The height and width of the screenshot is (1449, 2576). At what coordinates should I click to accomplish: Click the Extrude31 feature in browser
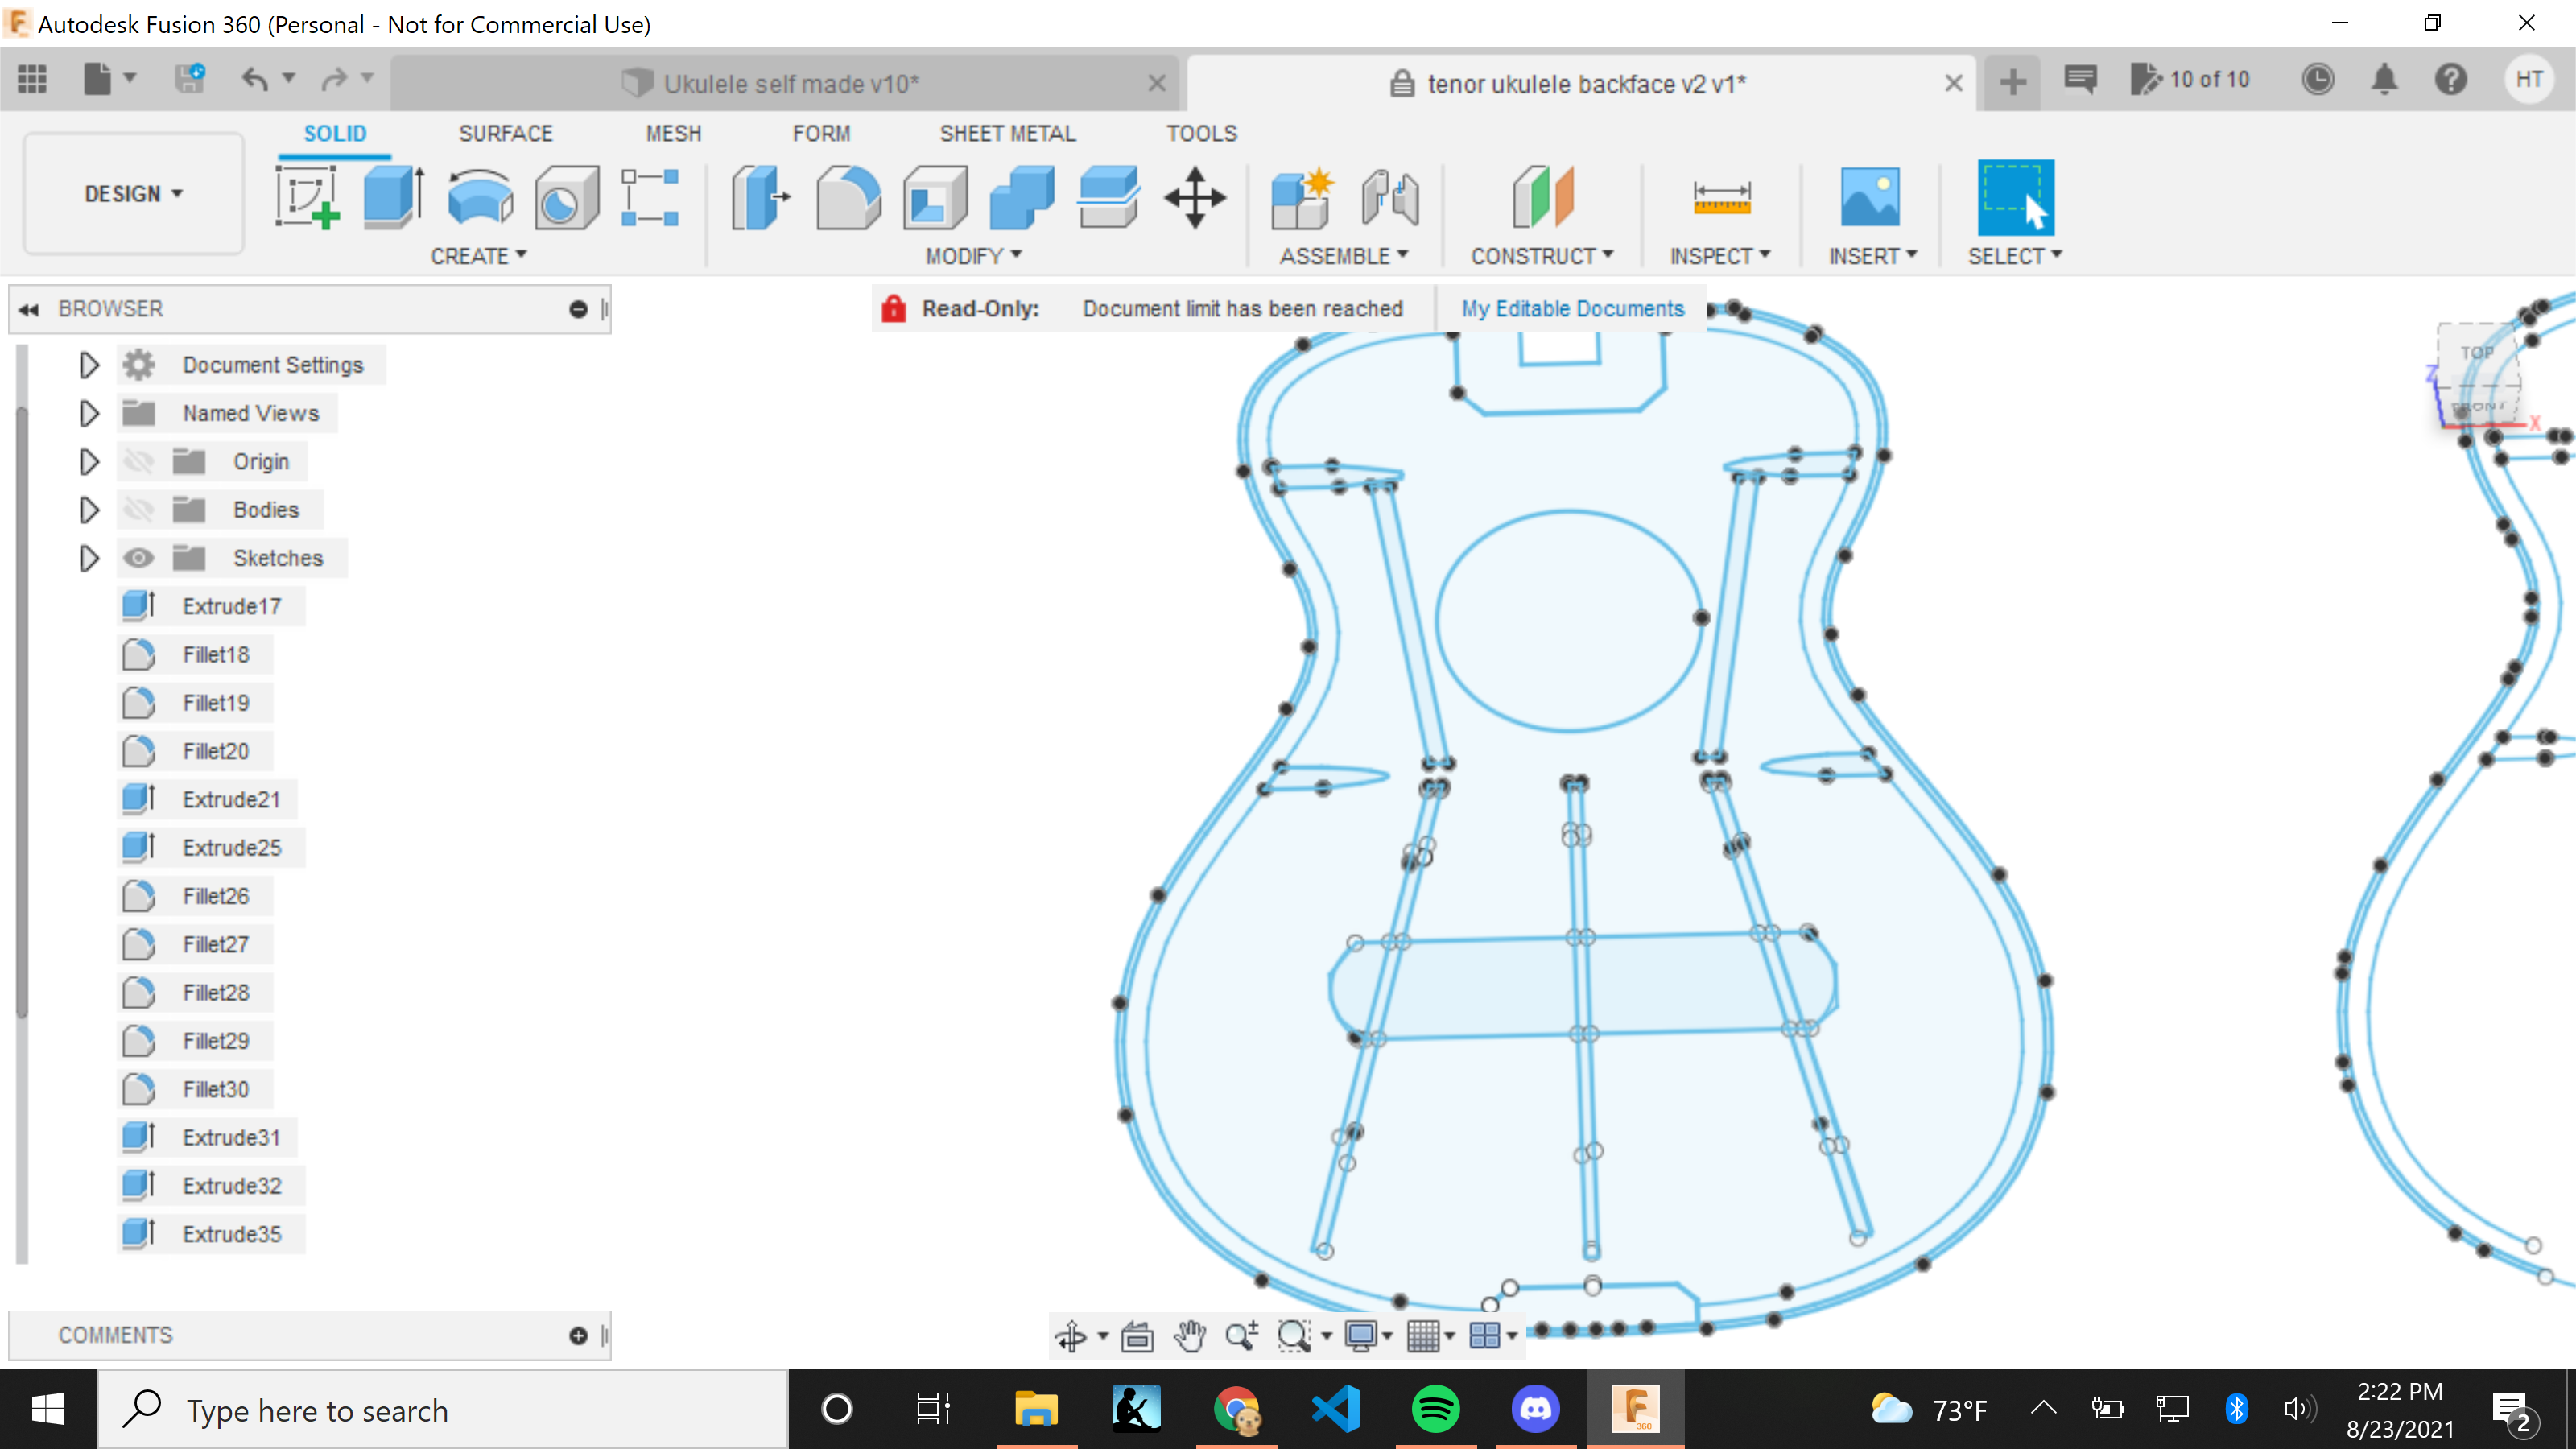[233, 1136]
